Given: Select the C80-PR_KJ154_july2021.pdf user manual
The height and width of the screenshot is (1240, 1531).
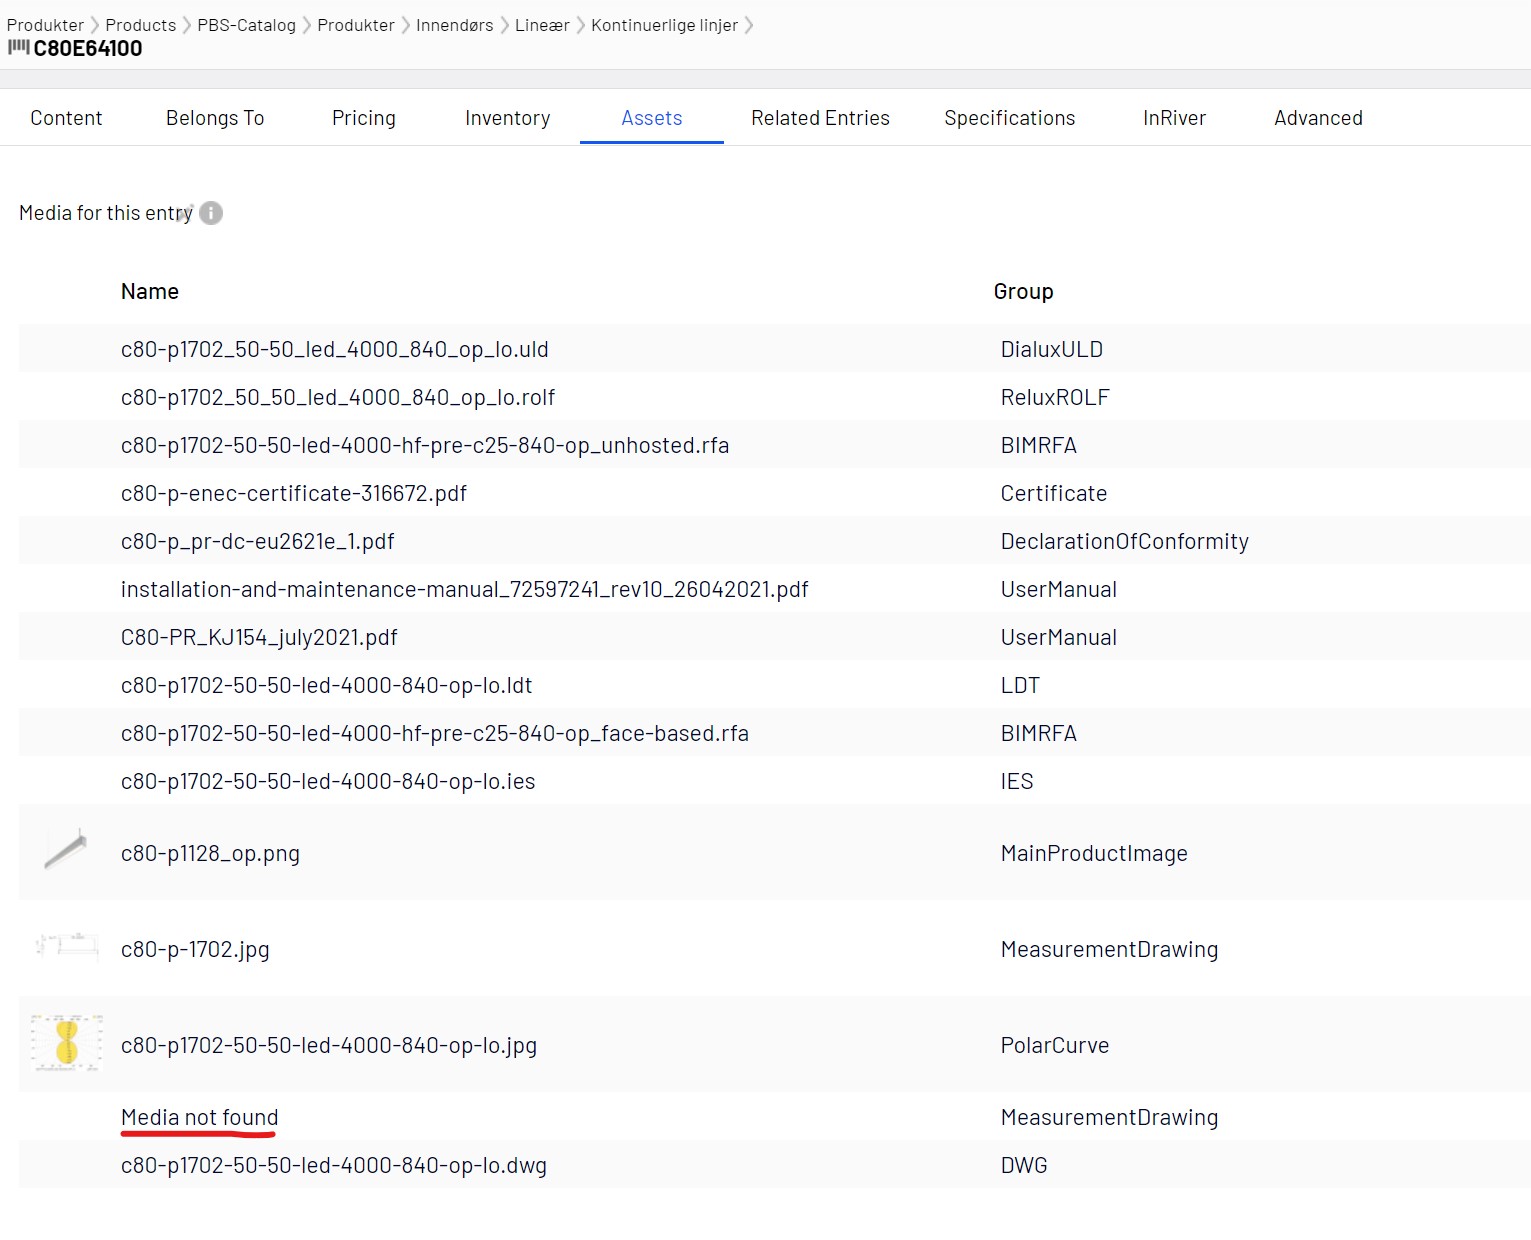Looking at the screenshot, I should 259,637.
